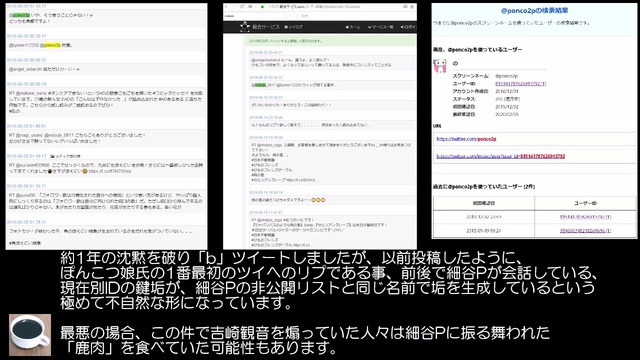Image resolution: width=640 pixels, height=360 pixels.
Task: Open the first user ID in the past users table
Action: point(585,217)
